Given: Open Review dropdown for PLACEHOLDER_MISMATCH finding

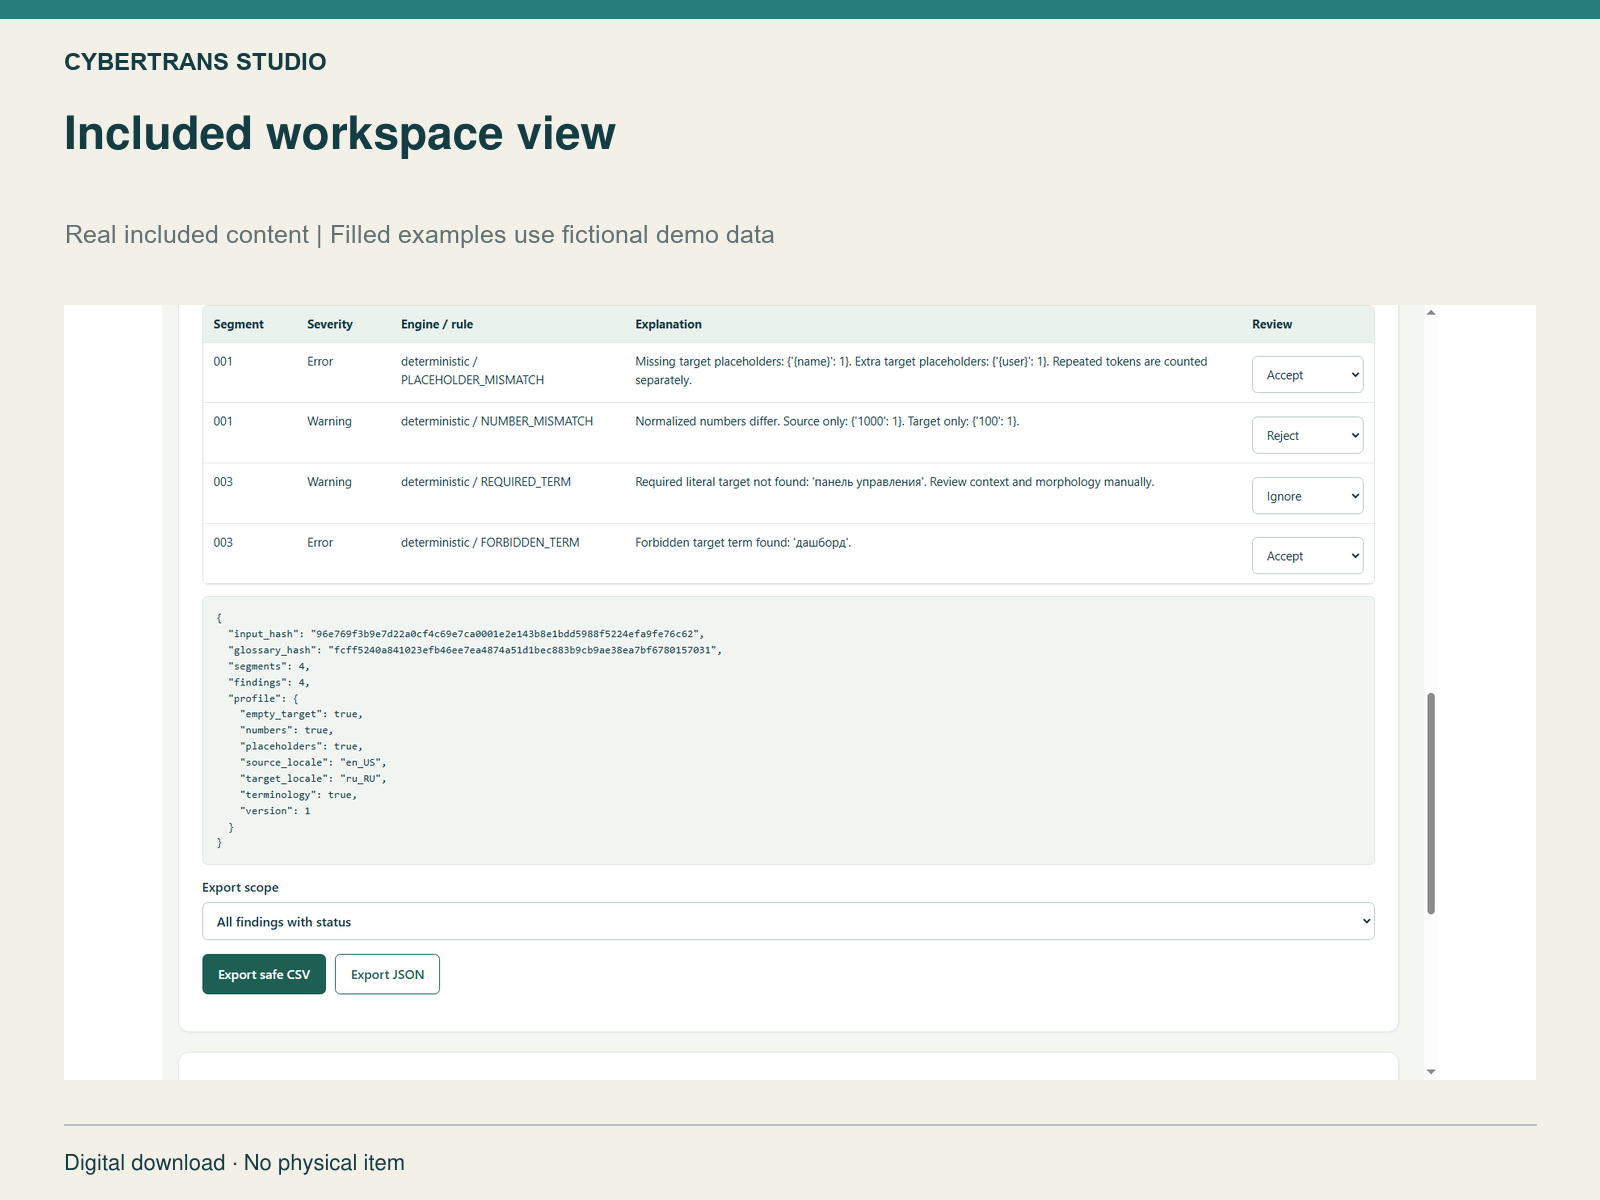Looking at the screenshot, I should [1307, 375].
